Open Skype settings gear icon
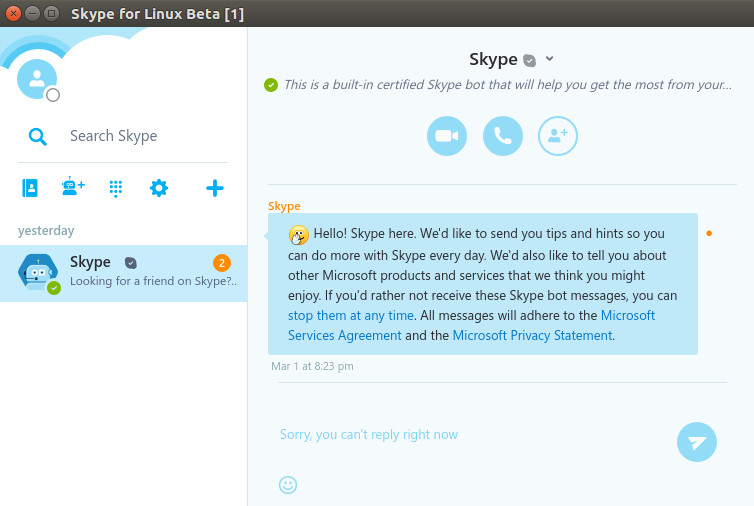Image resolution: width=754 pixels, height=506 pixels. pos(159,188)
